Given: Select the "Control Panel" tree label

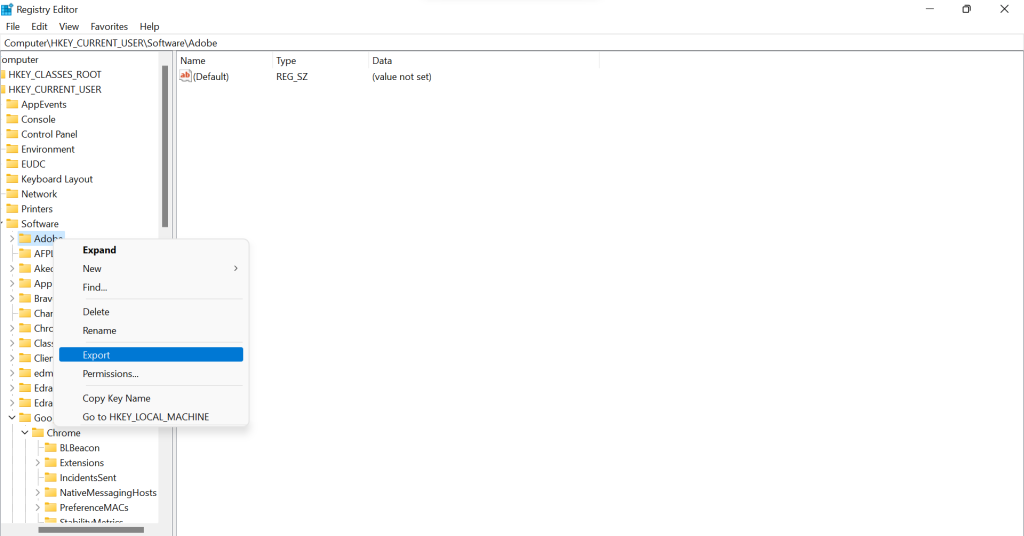Looking at the screenshot, I should [49, 134].
